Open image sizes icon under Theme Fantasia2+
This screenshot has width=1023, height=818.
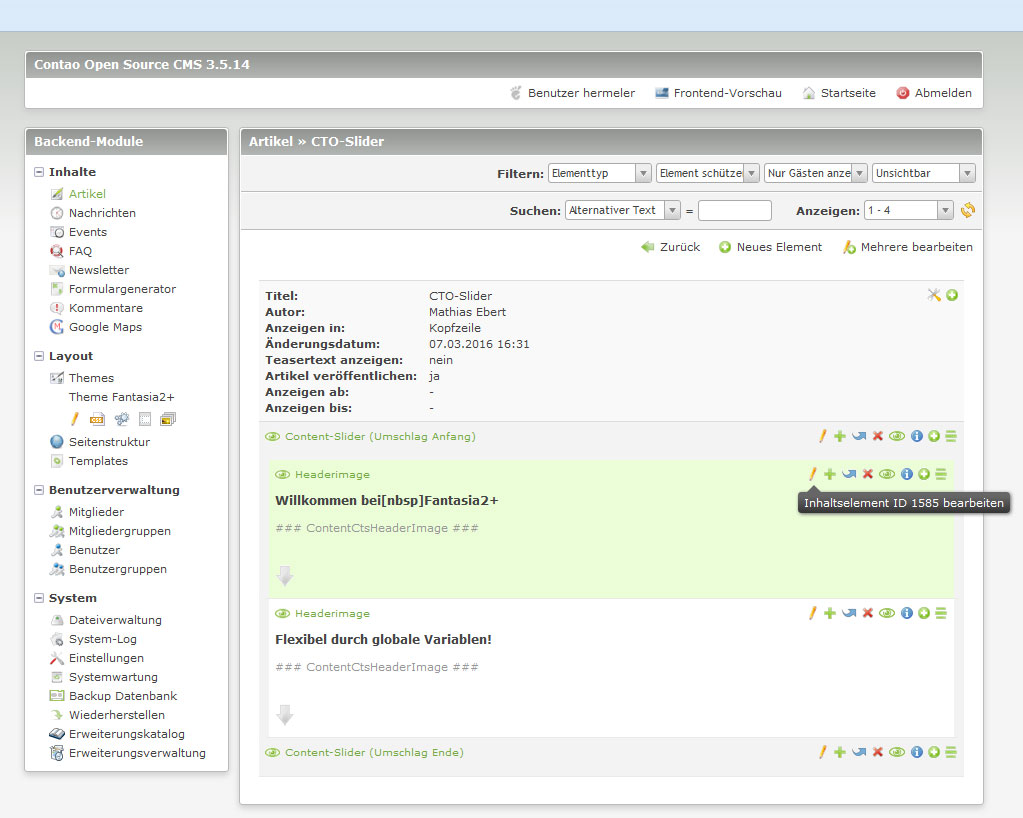[x=167, y=419]
